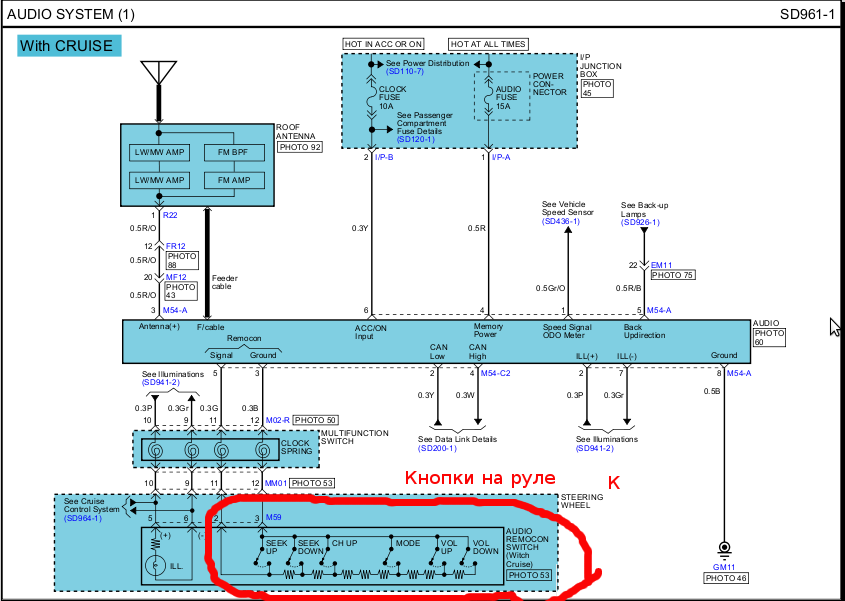Click the With CRUISE header label
This screenshot has width=845, height=601.
tap(70, 45)
